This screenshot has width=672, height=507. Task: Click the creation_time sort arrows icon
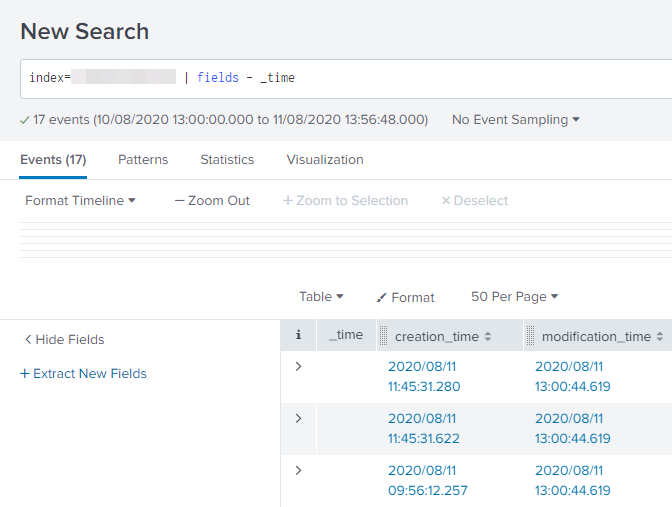click(x=488, y=337)
